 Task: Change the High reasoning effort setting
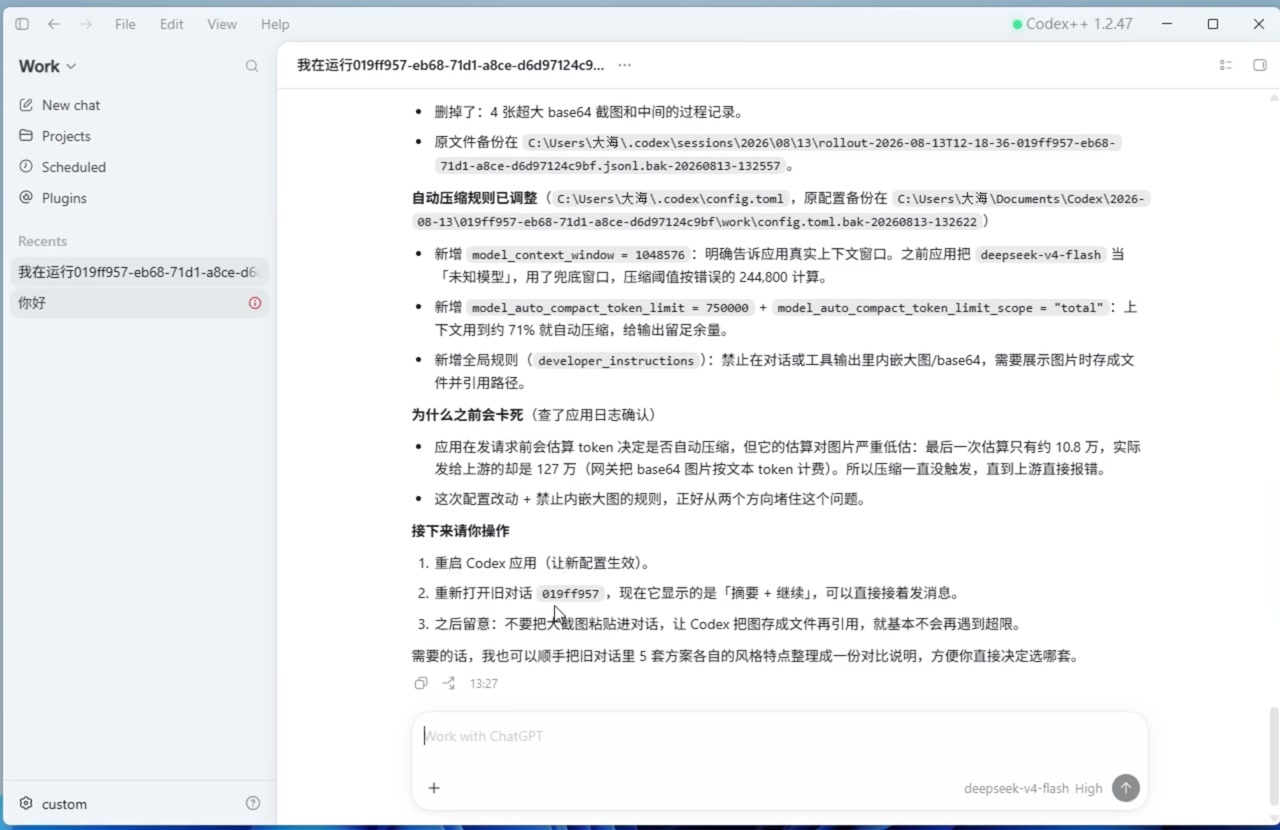coord(1089,788)
